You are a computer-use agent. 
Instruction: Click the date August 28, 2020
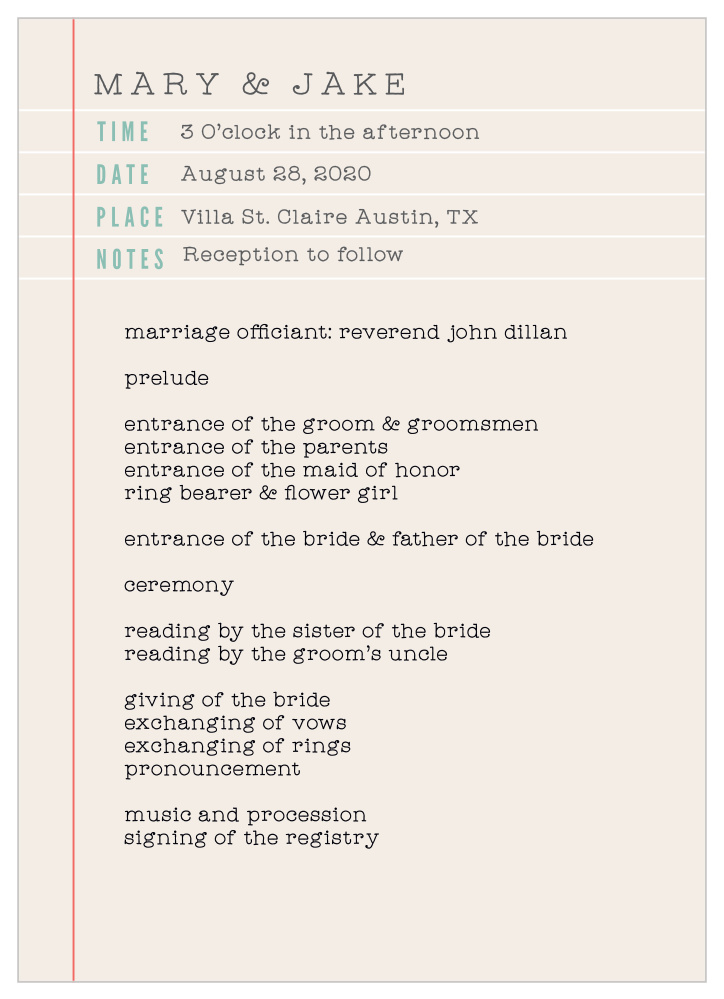point(276,174)
